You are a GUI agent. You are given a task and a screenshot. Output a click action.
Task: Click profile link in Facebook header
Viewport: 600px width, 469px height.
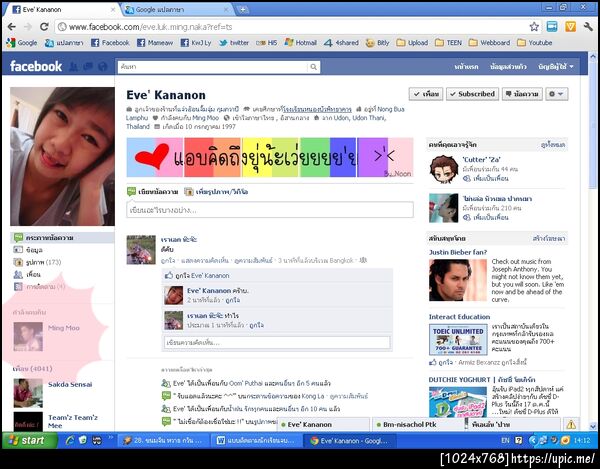508,67
